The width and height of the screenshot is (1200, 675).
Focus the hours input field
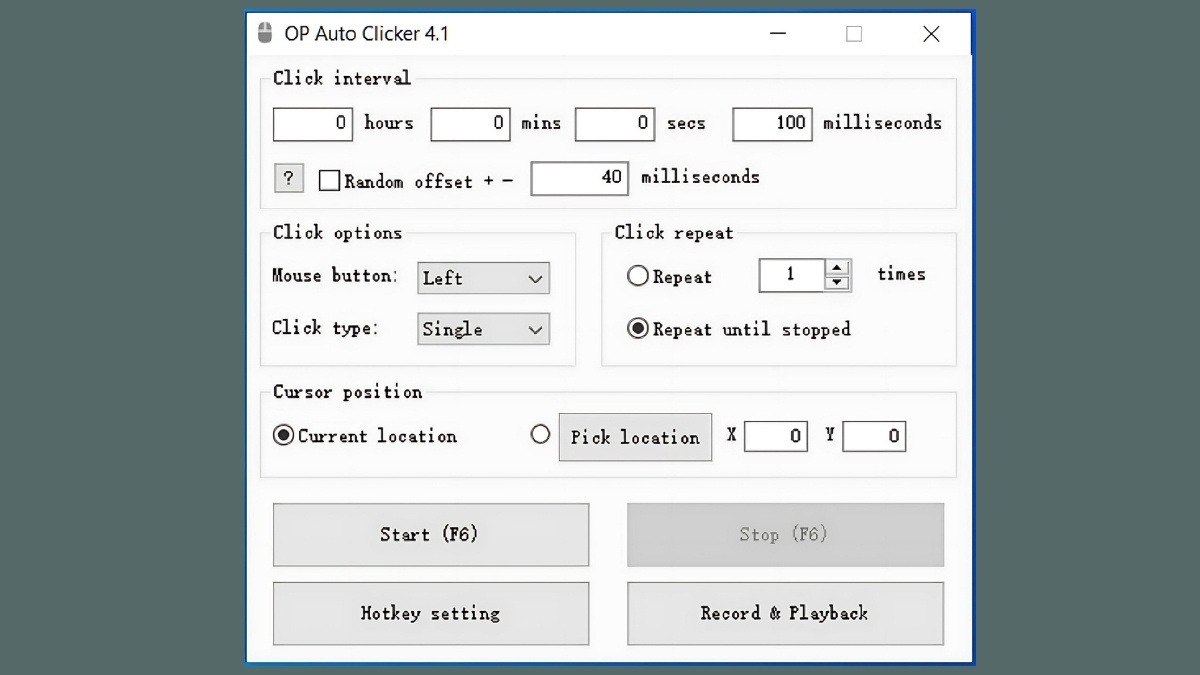[x=313, y=124]
